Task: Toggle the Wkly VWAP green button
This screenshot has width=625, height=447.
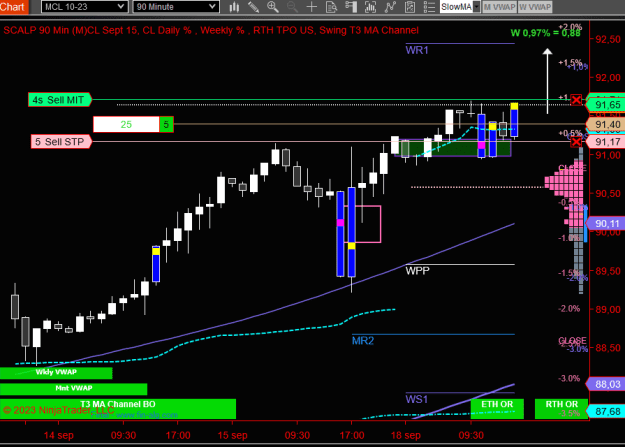Action: [x=56, y=372]
